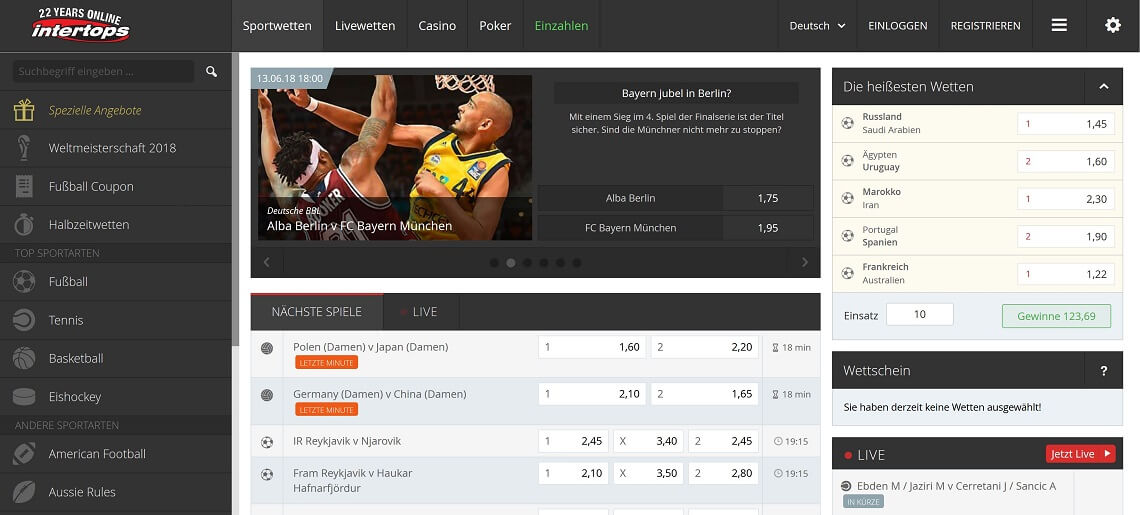The height and width of the screenshot is (515, 1140).
Task: Open the settings gear icon
Action: tap(1112, 25)
